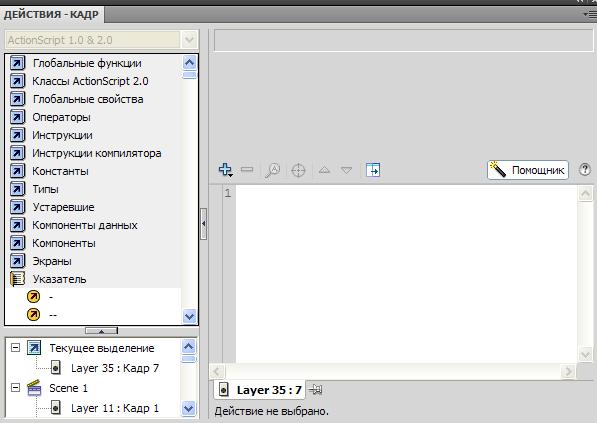Toggle the Помощник script assist mode
Screen dimensions: 597x423
528,170
